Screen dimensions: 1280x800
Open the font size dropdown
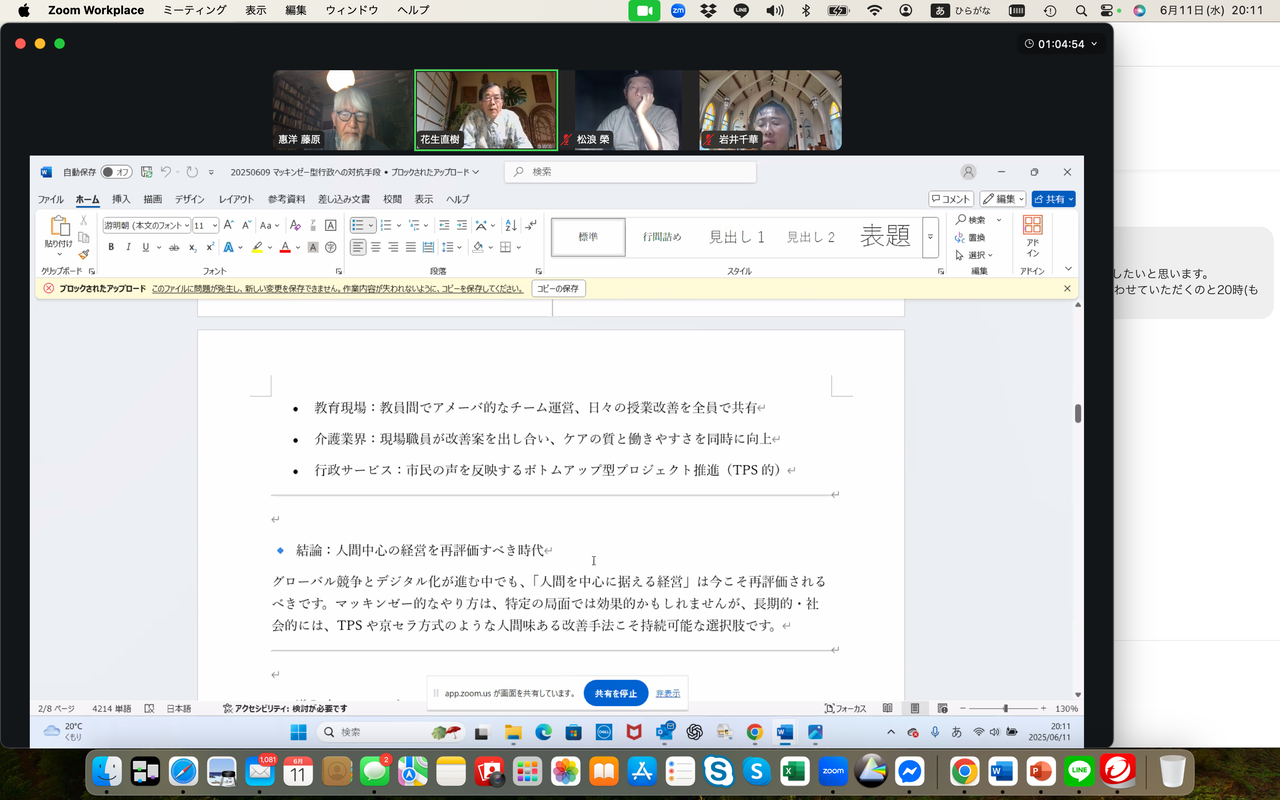click(205, 225)
